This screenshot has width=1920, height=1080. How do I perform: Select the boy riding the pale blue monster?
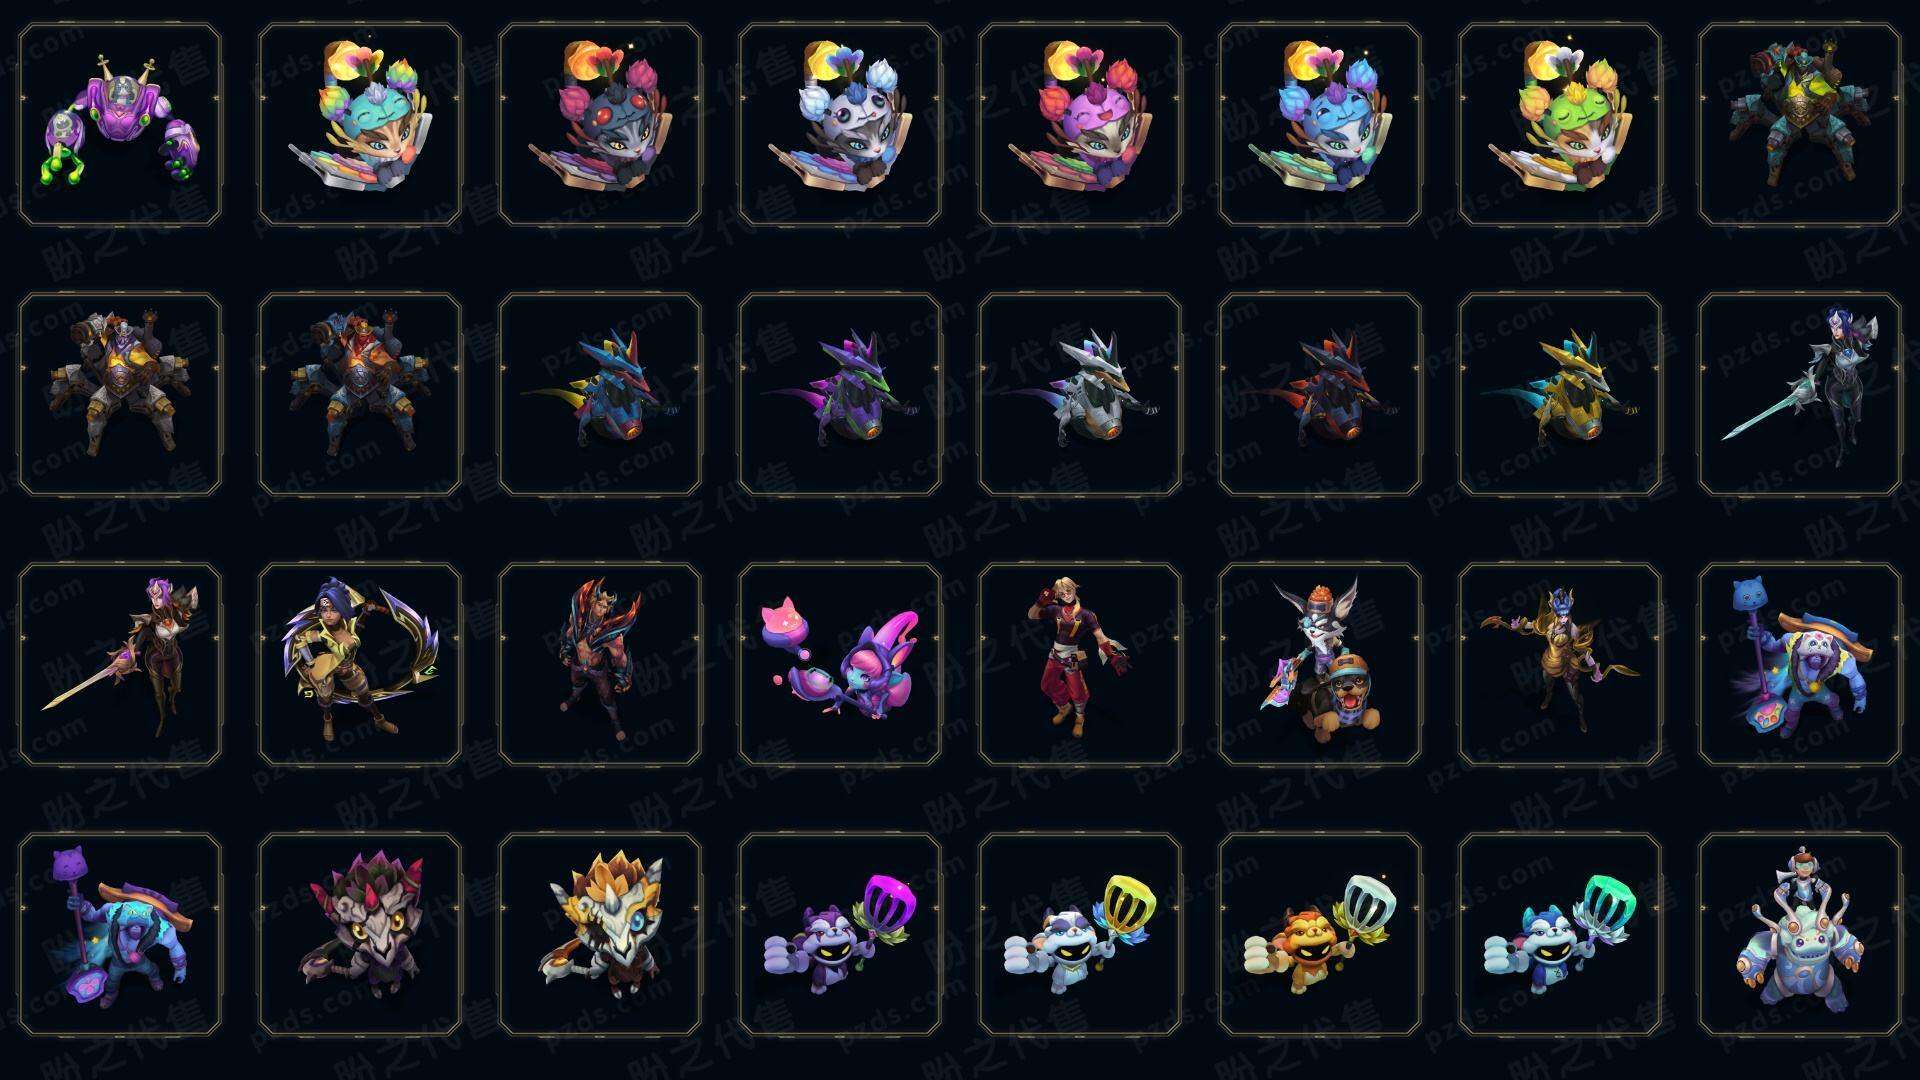click(x=1800, y=934)
